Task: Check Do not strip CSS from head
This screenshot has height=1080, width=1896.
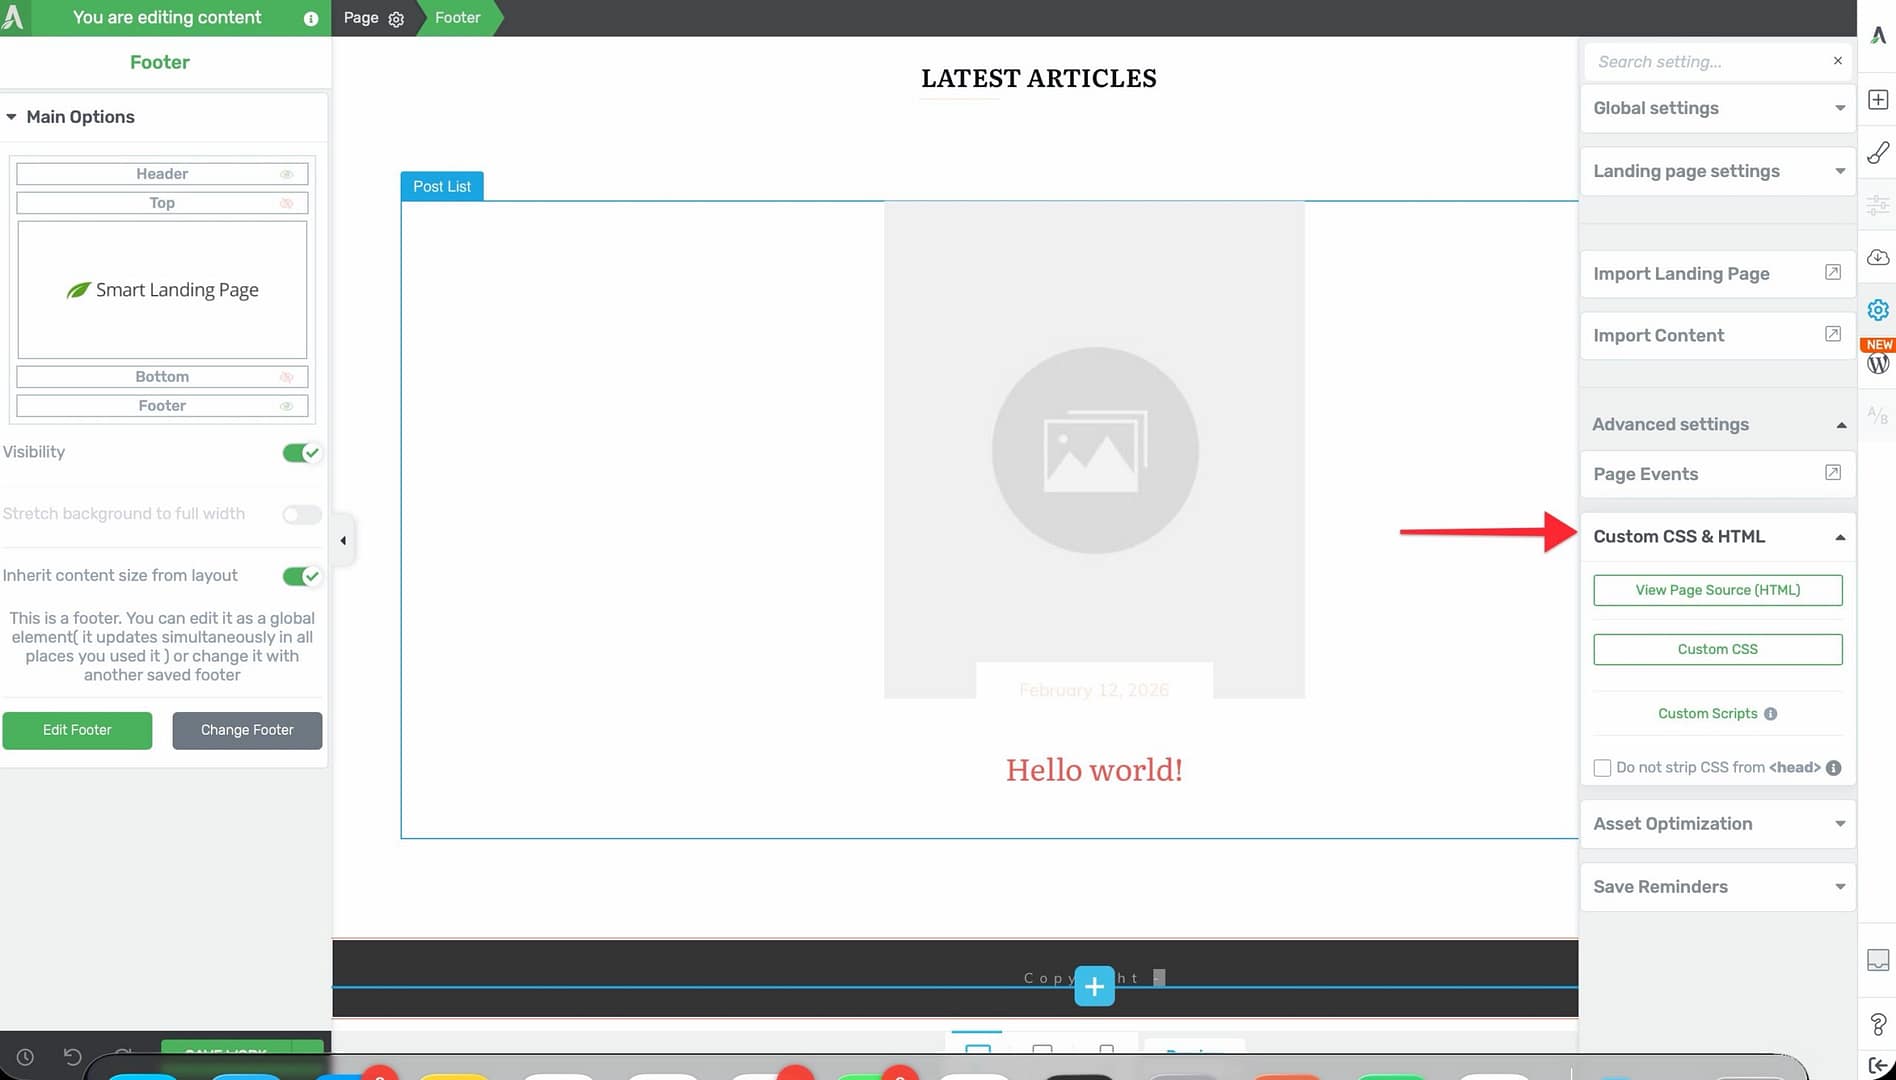Action: pos(1602,768)
